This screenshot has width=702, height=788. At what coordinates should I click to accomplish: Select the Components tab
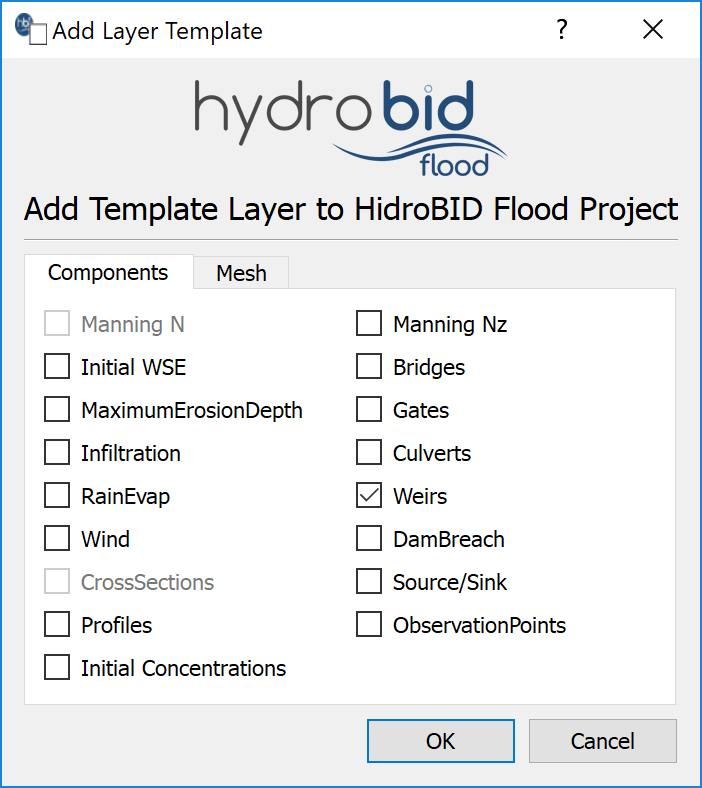(108, 272)
